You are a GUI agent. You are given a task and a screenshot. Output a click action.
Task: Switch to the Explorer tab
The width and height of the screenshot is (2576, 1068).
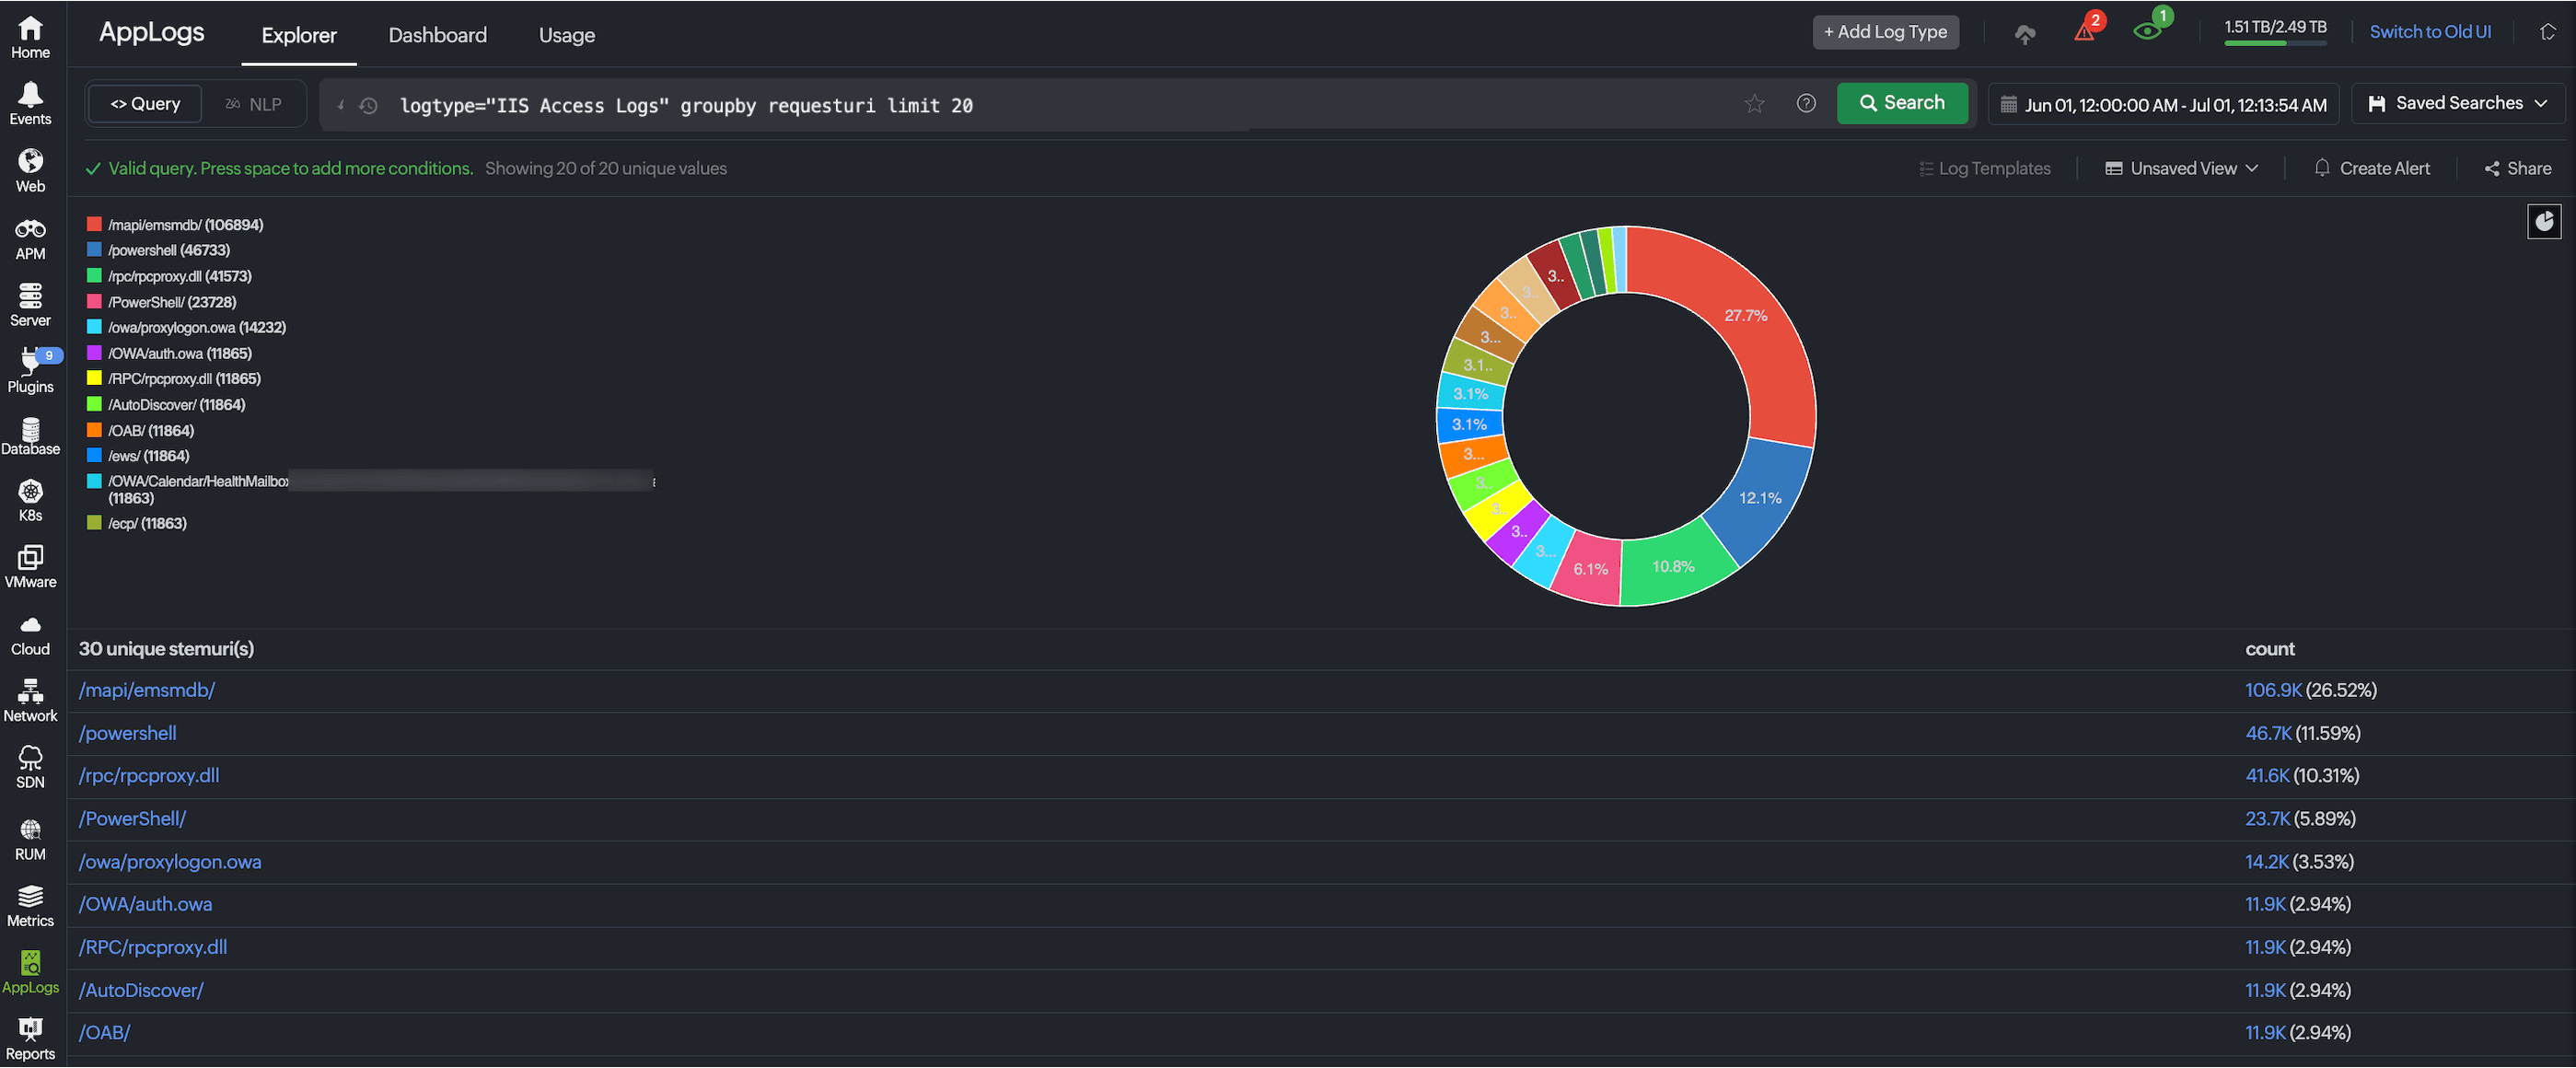tap(299, 35)
